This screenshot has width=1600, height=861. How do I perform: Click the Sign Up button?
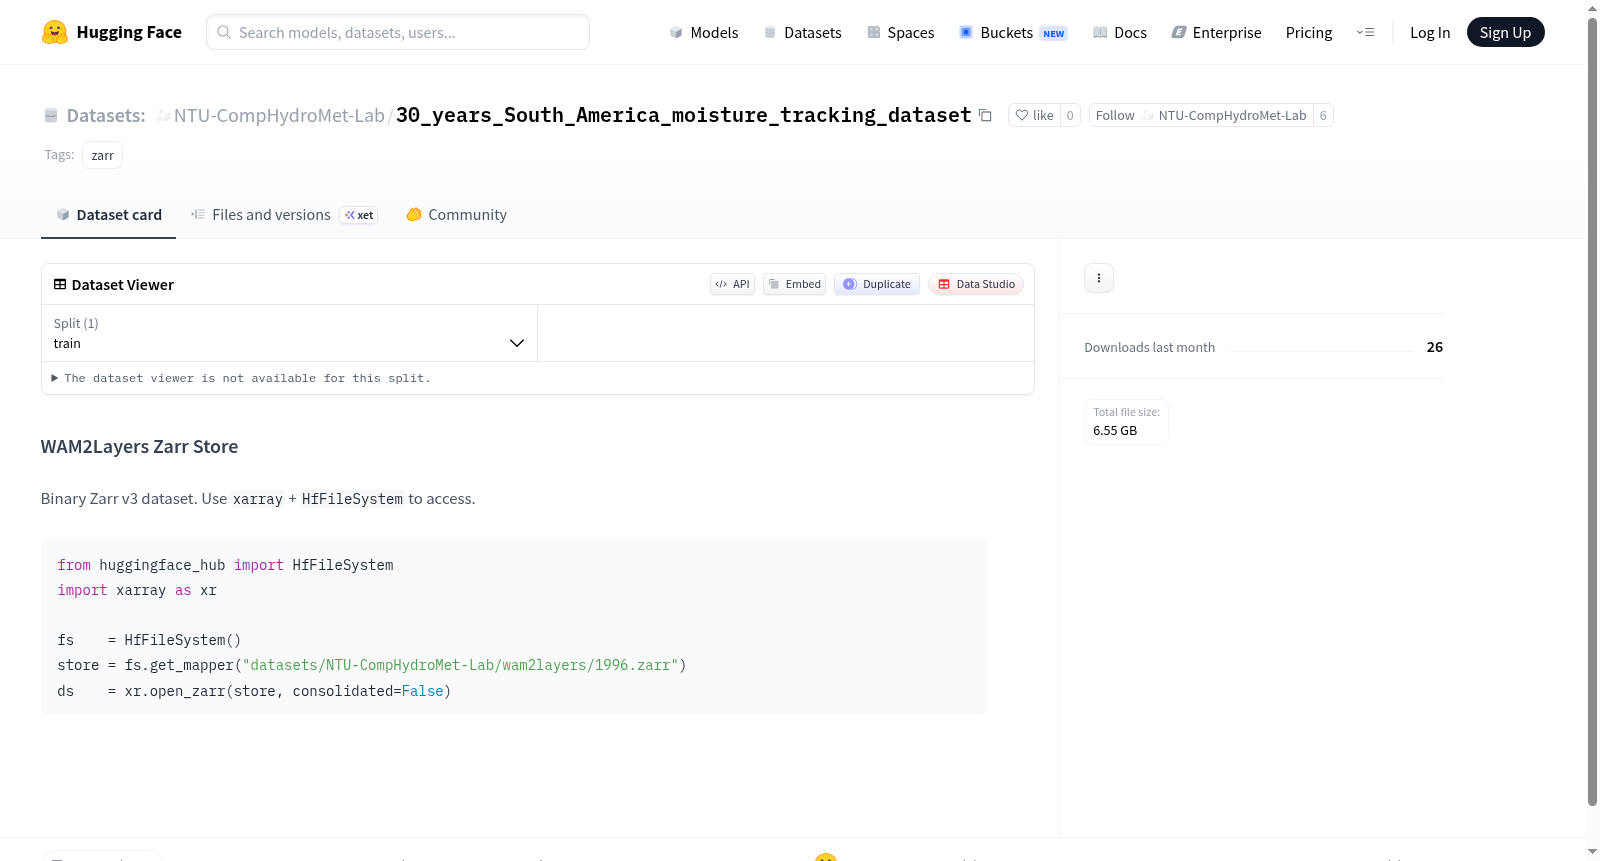[1505, 32]
